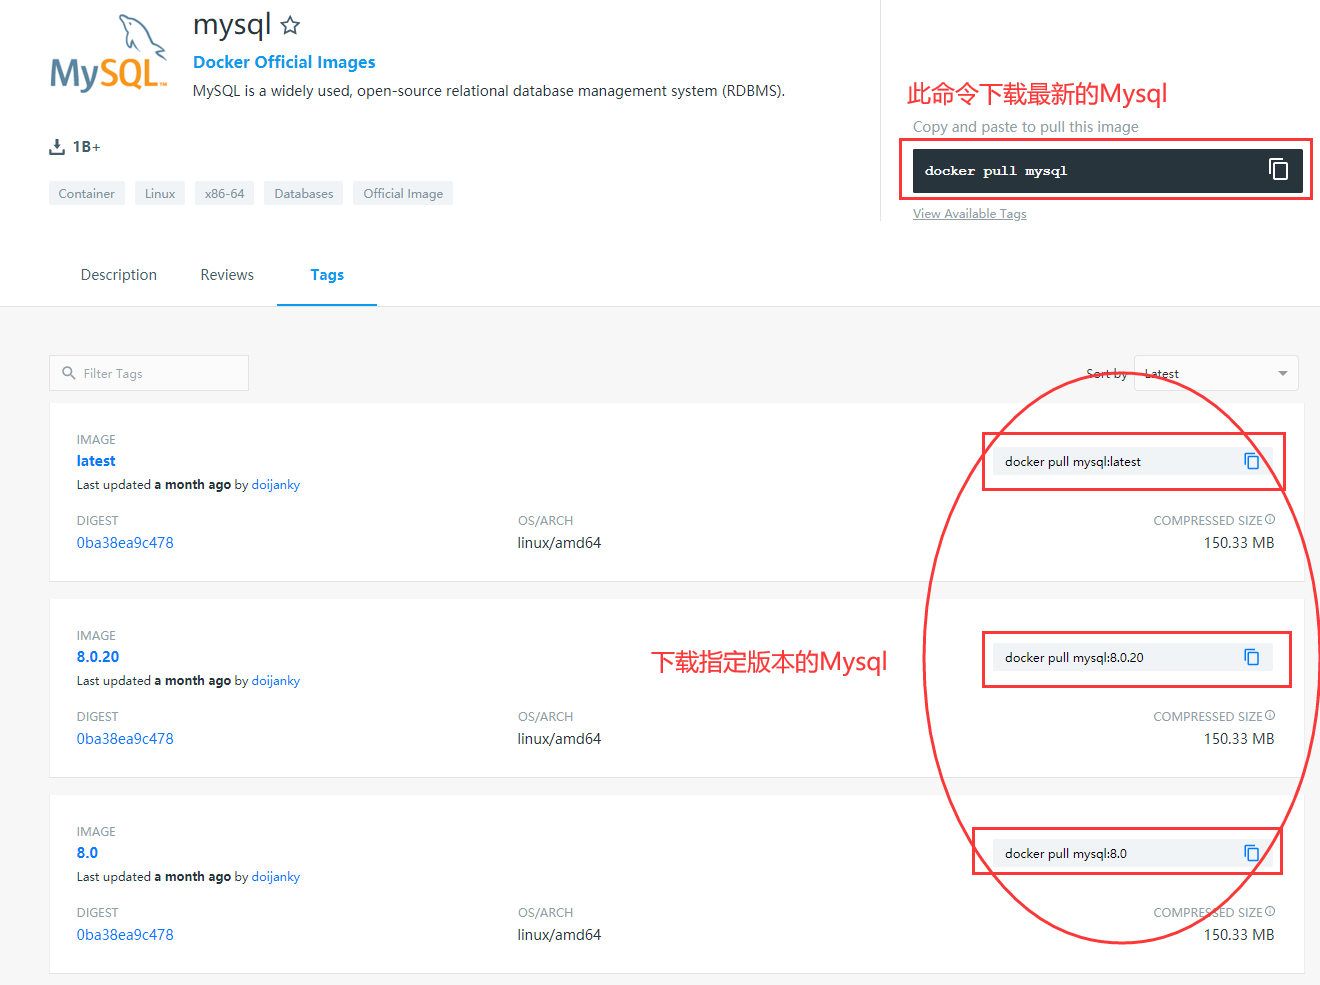The height and width of the screenshot is (985, 1320).
Task: Open doijanky profile in 8.0.20 row
Action: point(276,681)
